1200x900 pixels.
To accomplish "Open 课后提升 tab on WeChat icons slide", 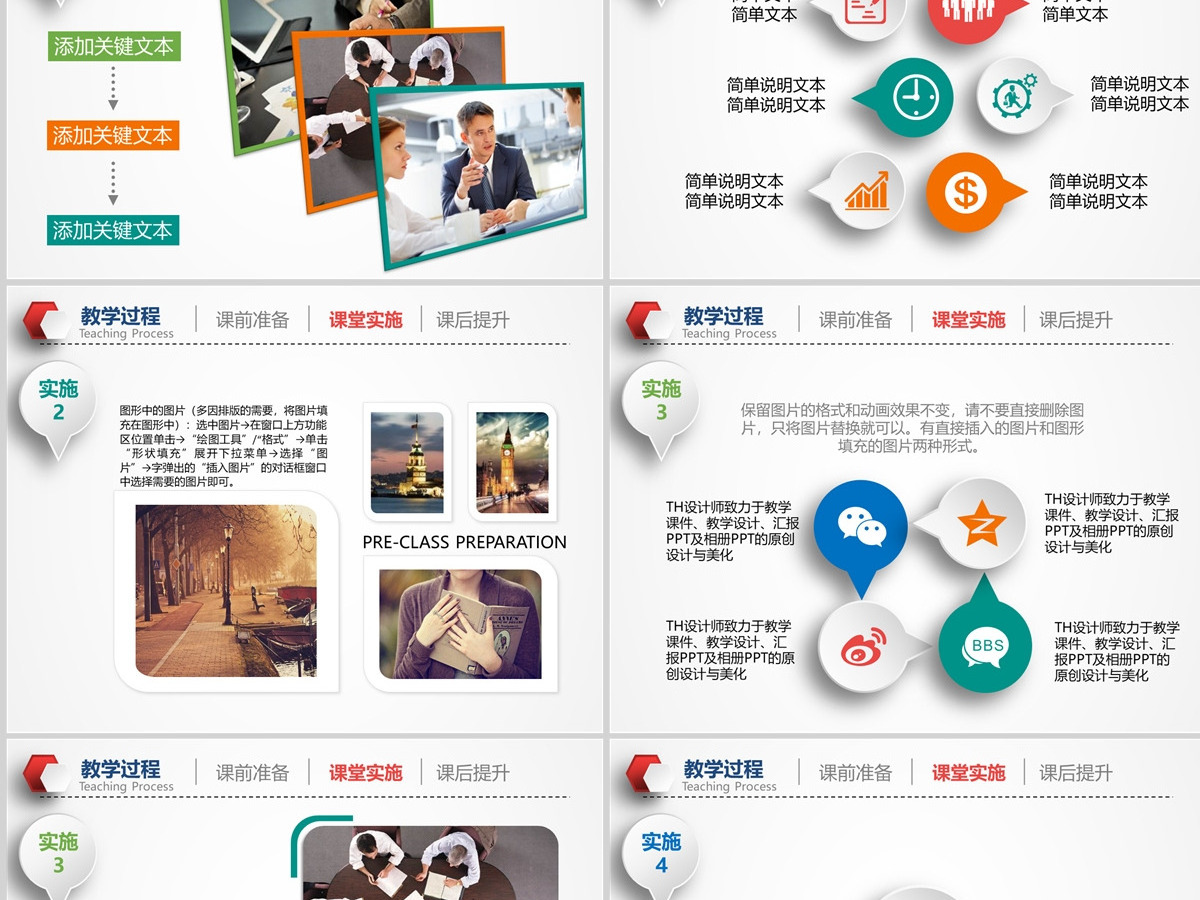I will [x=1076, y=320].
